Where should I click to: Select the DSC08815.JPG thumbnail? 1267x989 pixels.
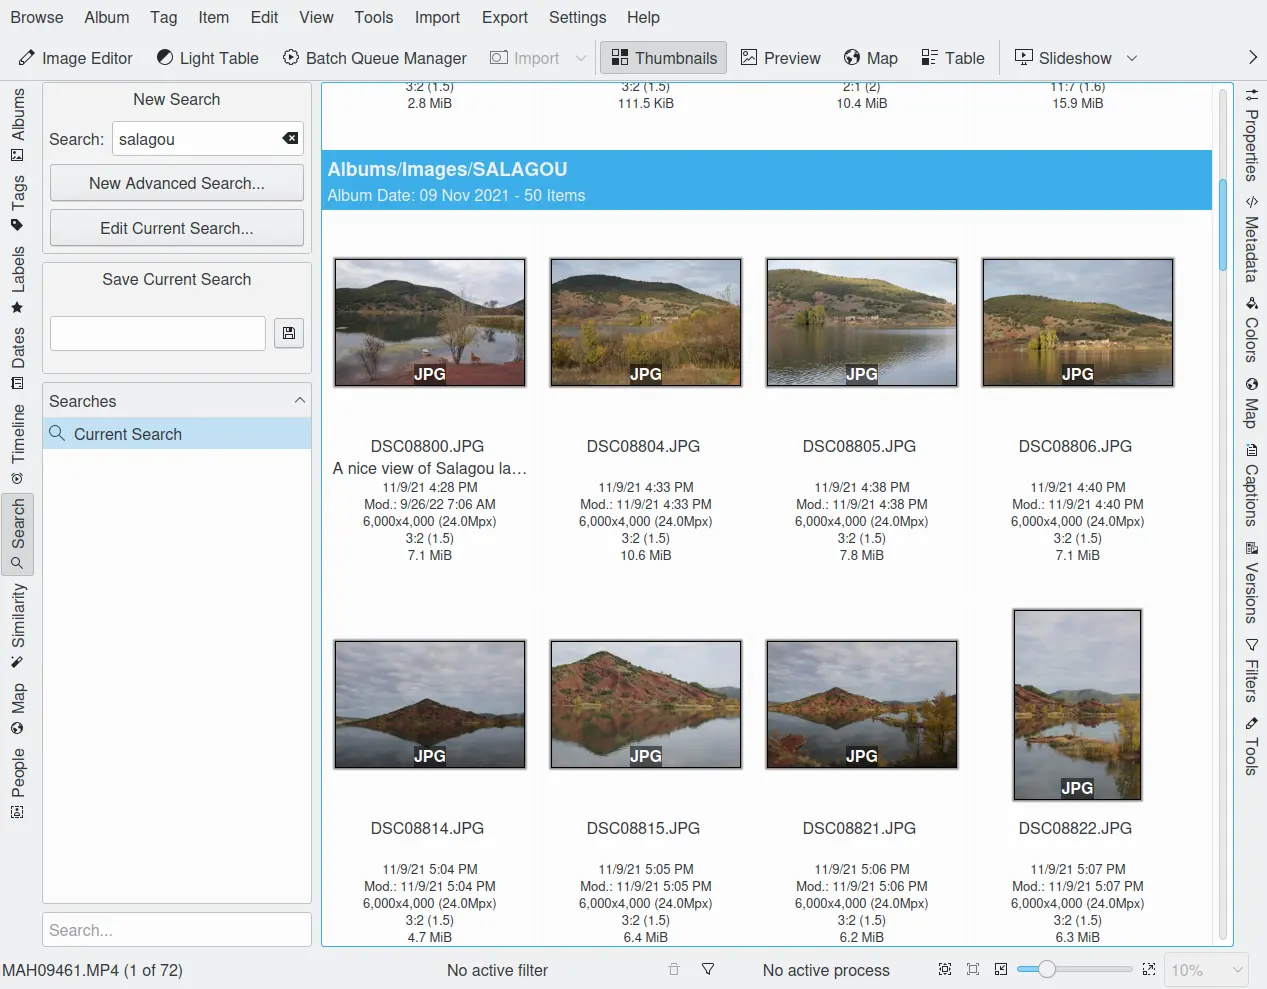click(x=645, y=705)
